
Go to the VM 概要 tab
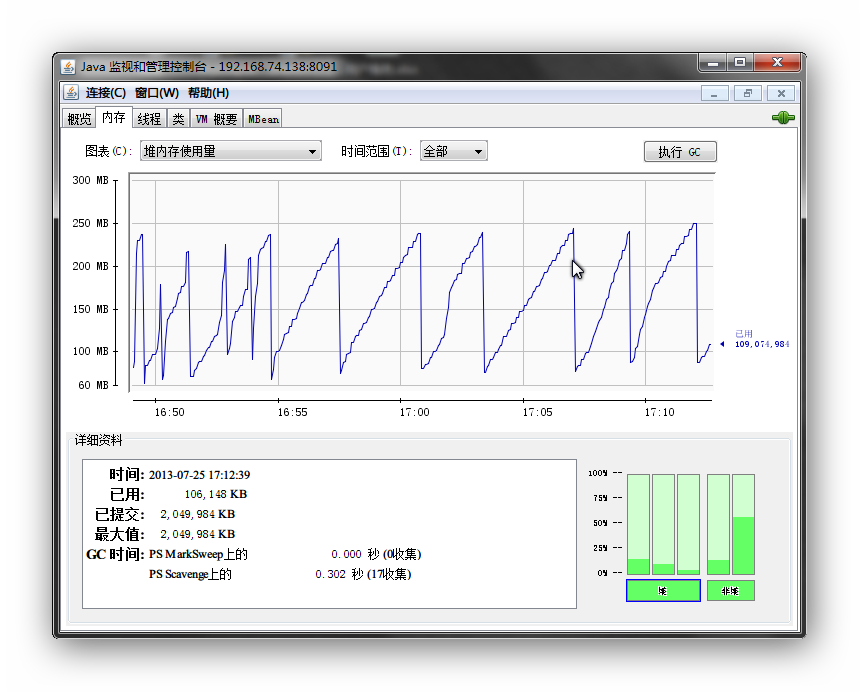pyautogui.click(x=217, y=119)
